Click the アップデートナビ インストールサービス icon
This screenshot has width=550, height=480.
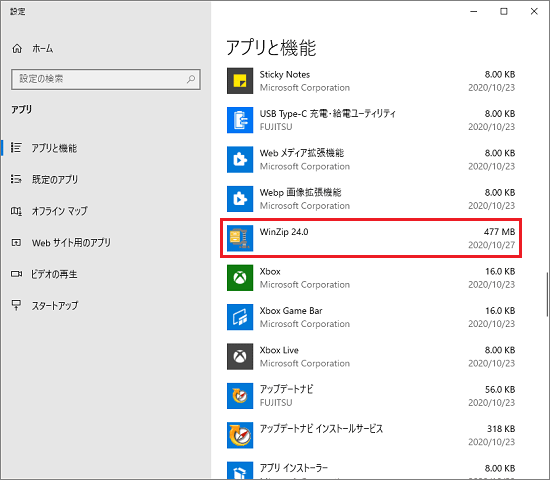240,435
